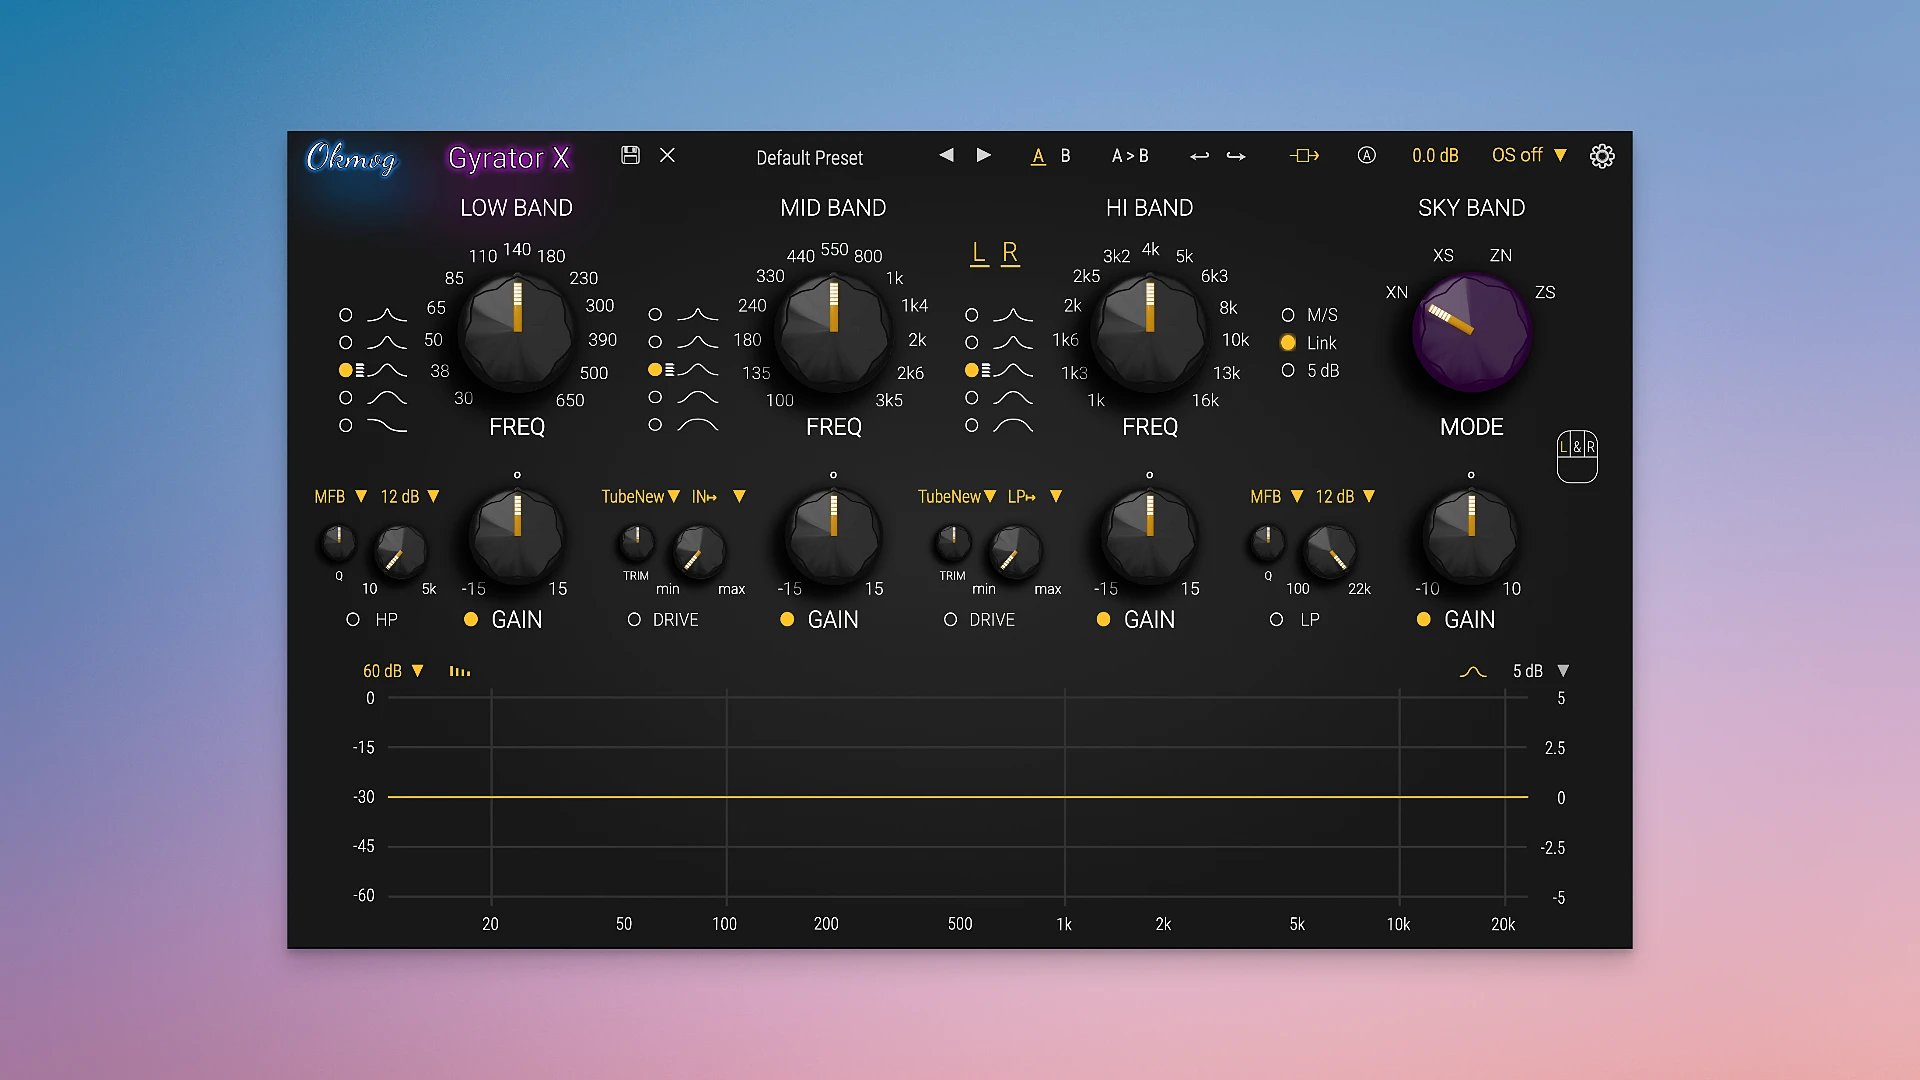Image resolution: width=1920 pixels, height=1080 pixels.
Task: Click the save preset disk icon
Action: click(x=630, y=156)
